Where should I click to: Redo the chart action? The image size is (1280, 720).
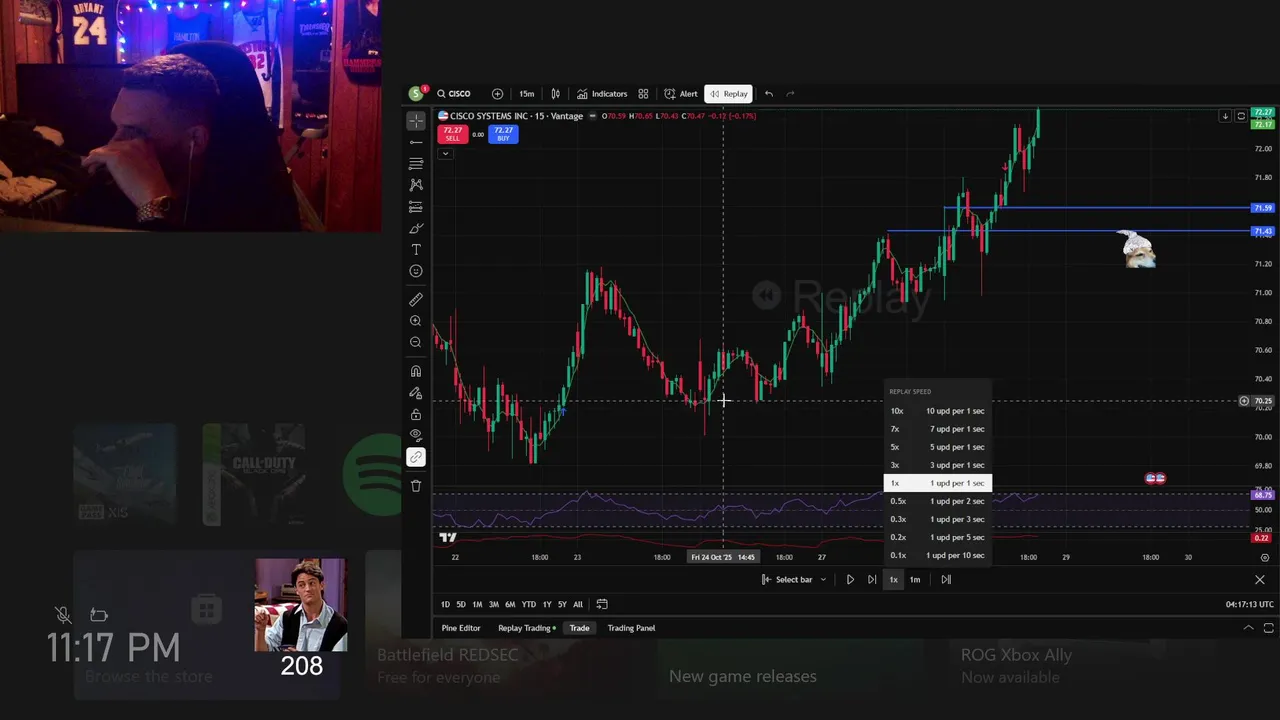(790, 94)
